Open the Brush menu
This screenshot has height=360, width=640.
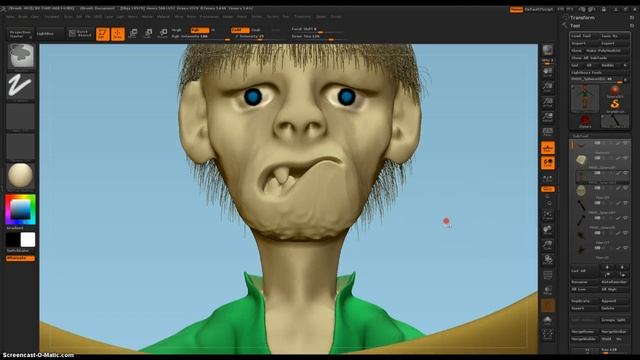point(23,17)
